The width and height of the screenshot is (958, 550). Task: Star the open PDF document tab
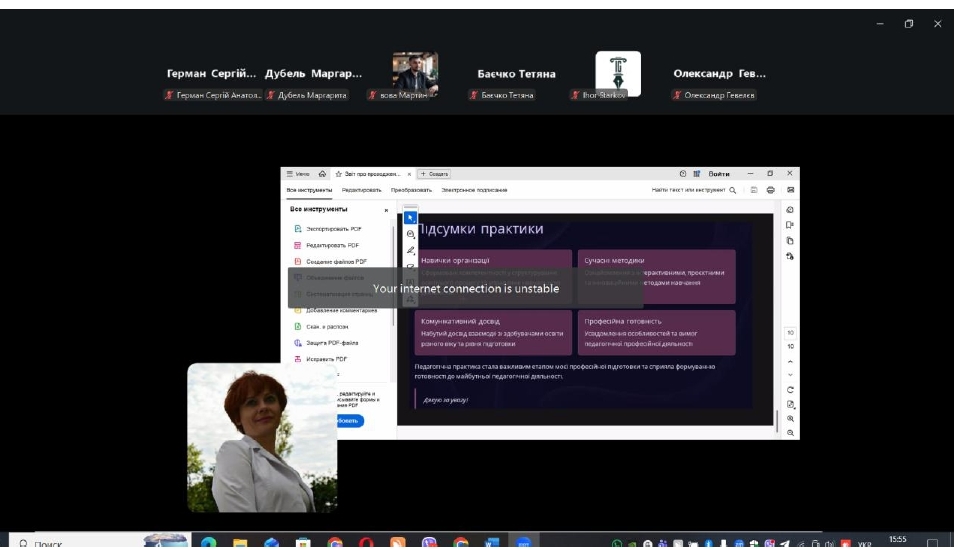[338, 174]
